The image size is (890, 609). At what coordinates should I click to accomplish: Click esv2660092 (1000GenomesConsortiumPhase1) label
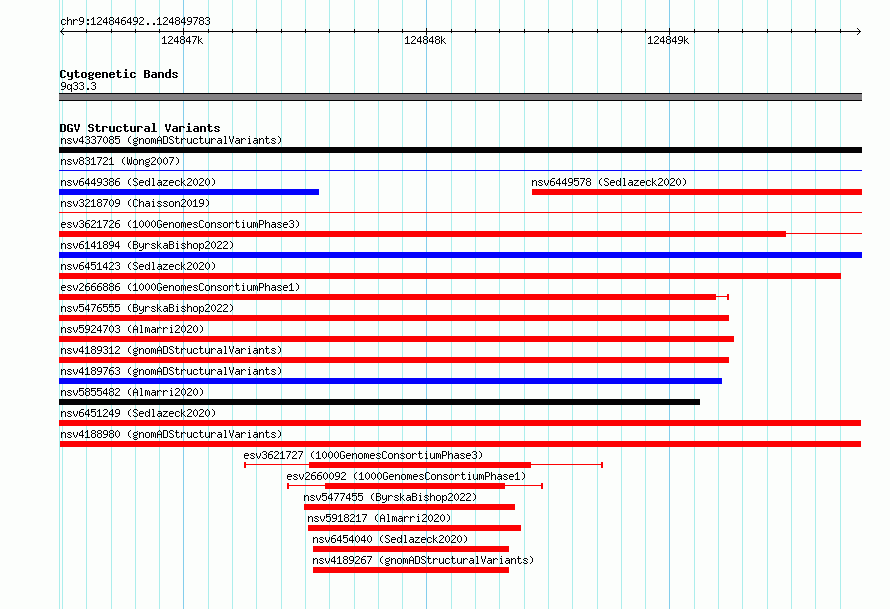(406, 476)
